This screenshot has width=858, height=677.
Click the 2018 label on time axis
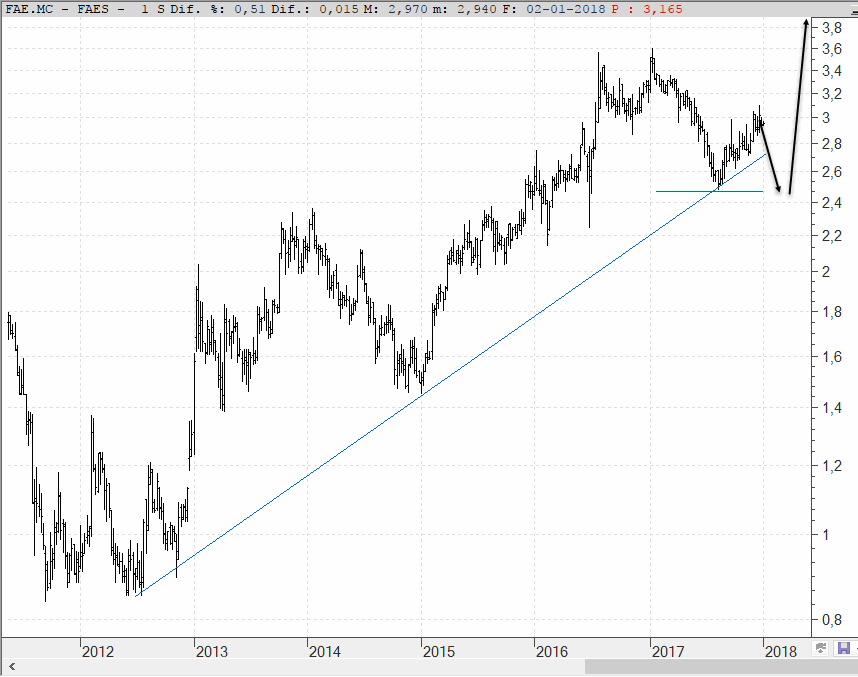click(x=781, y=652)
